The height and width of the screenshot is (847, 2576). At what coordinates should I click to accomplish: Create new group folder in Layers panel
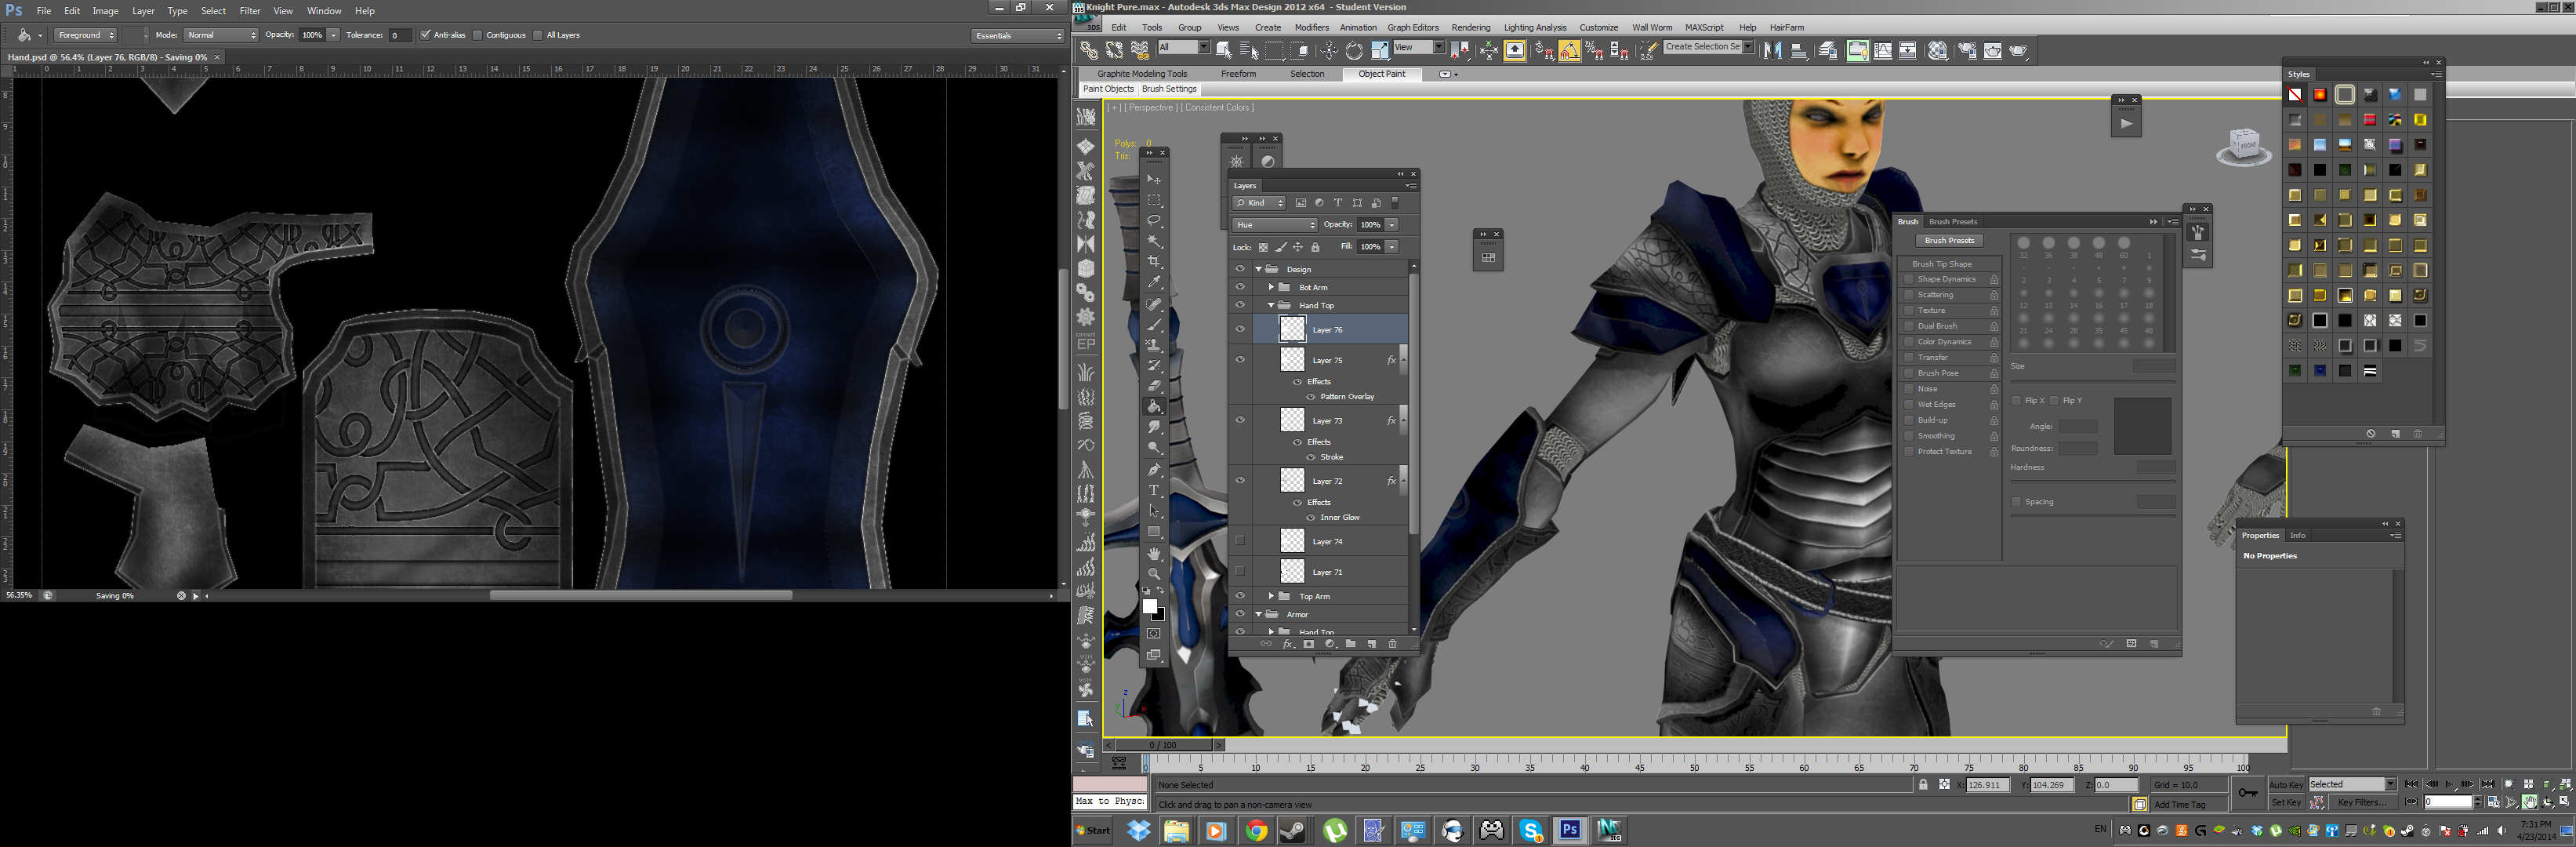tap(1350, 644)
